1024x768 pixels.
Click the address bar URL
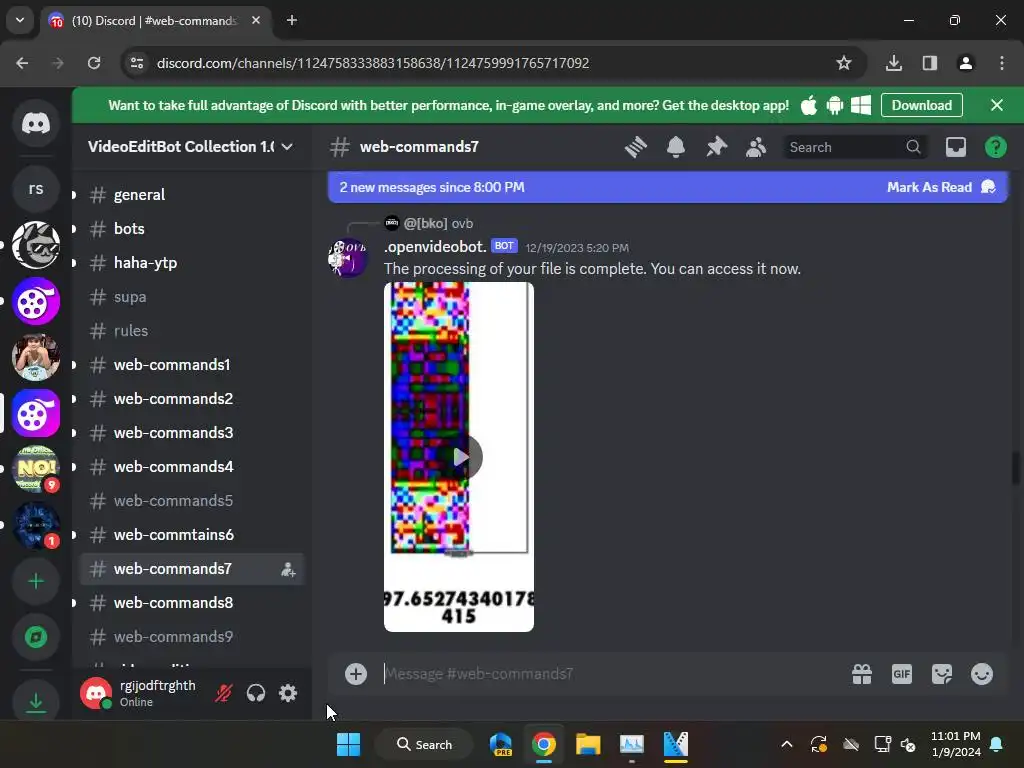coord(373,63)
